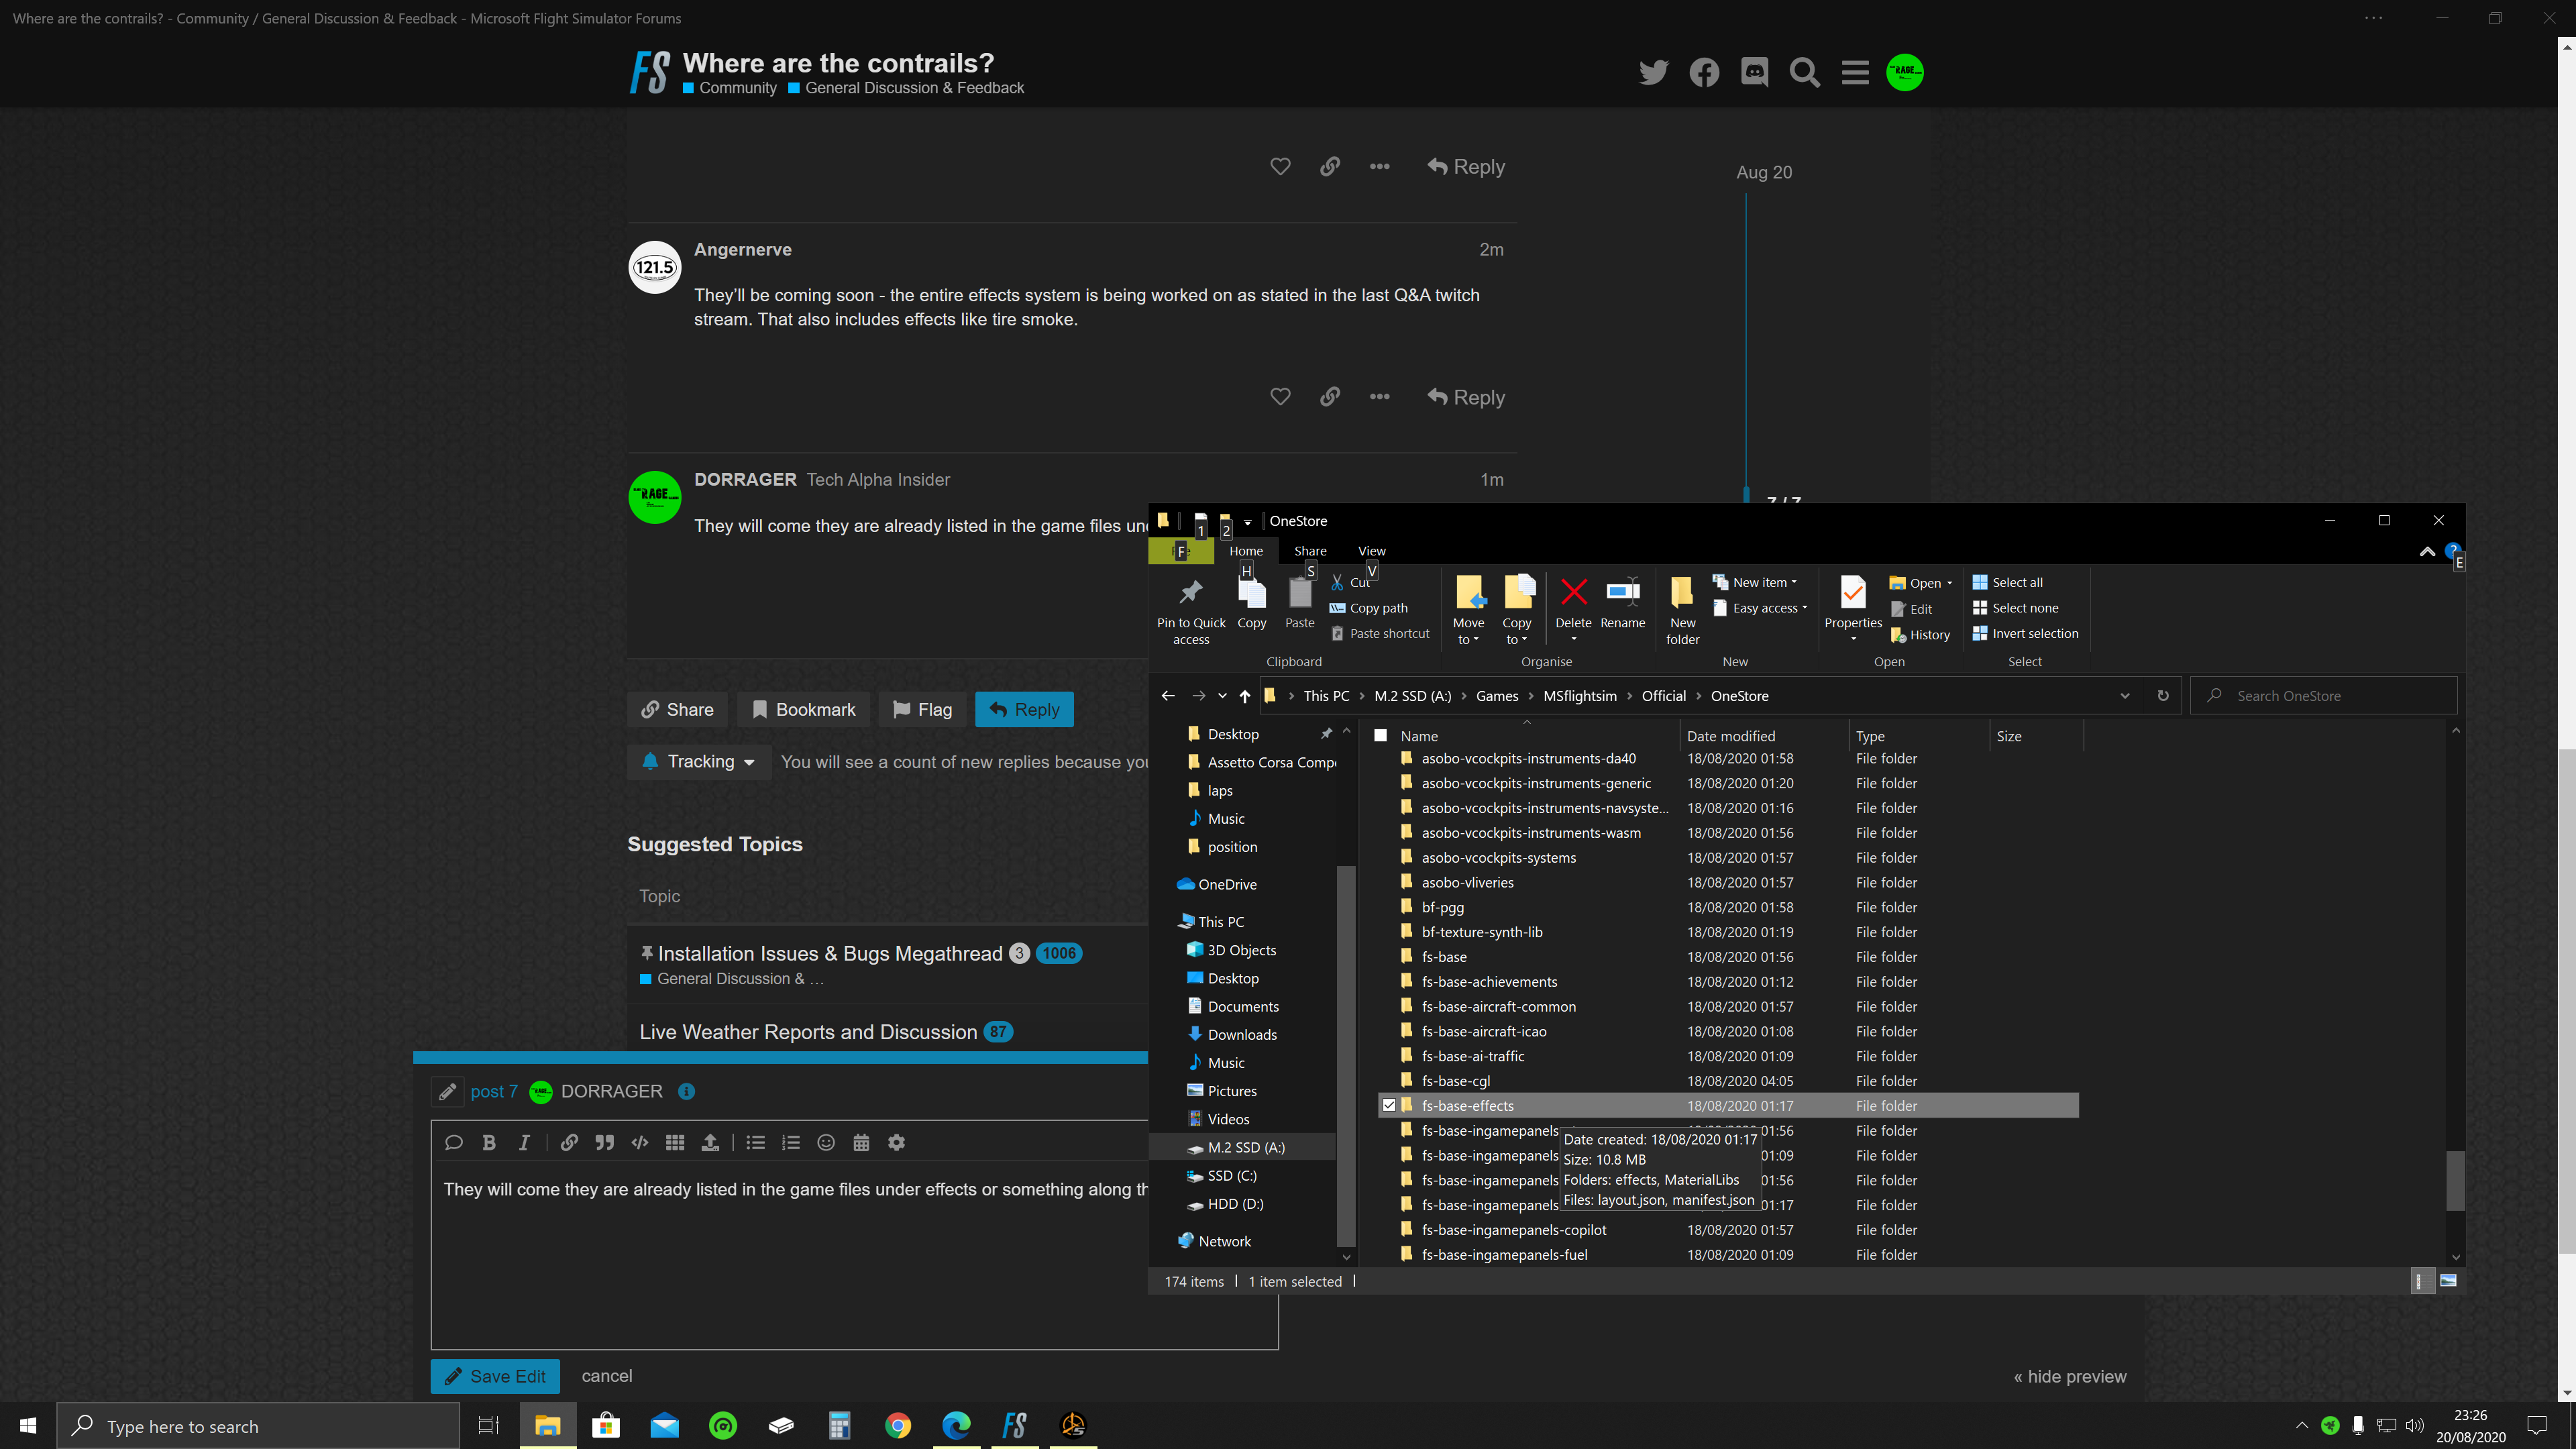Open the forum's Facebook link
Image resolution: width=2576 pixels, height=1449 pixels.
click(x=1704, y=72)
